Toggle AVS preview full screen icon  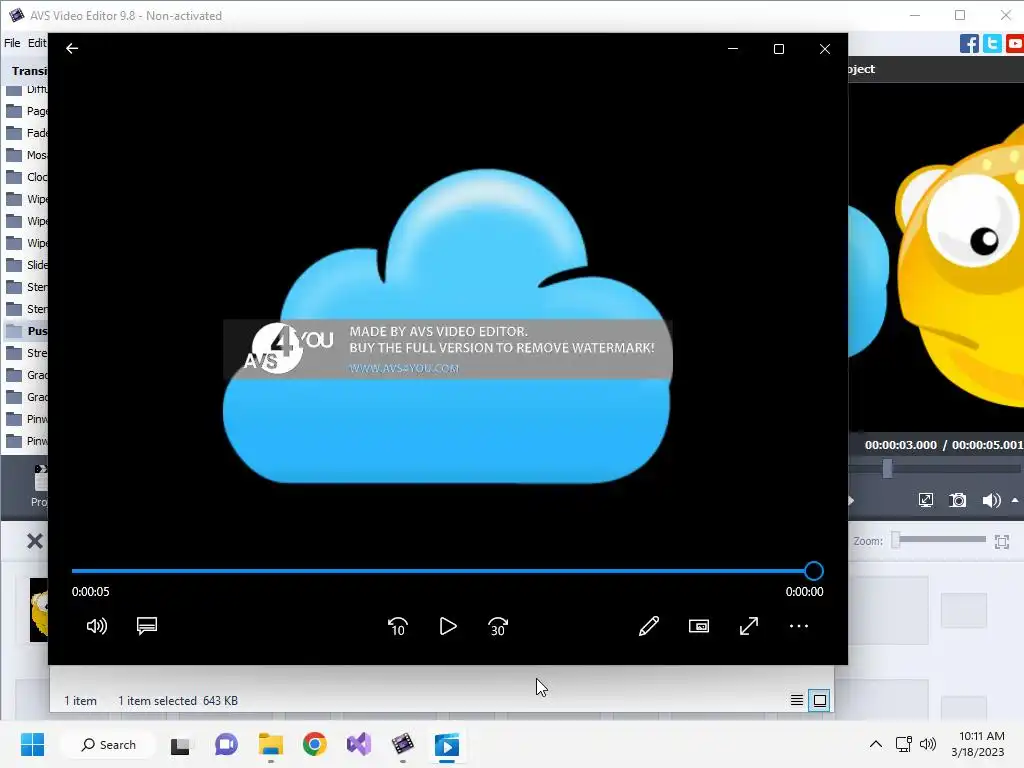click(x=925, y=500)
